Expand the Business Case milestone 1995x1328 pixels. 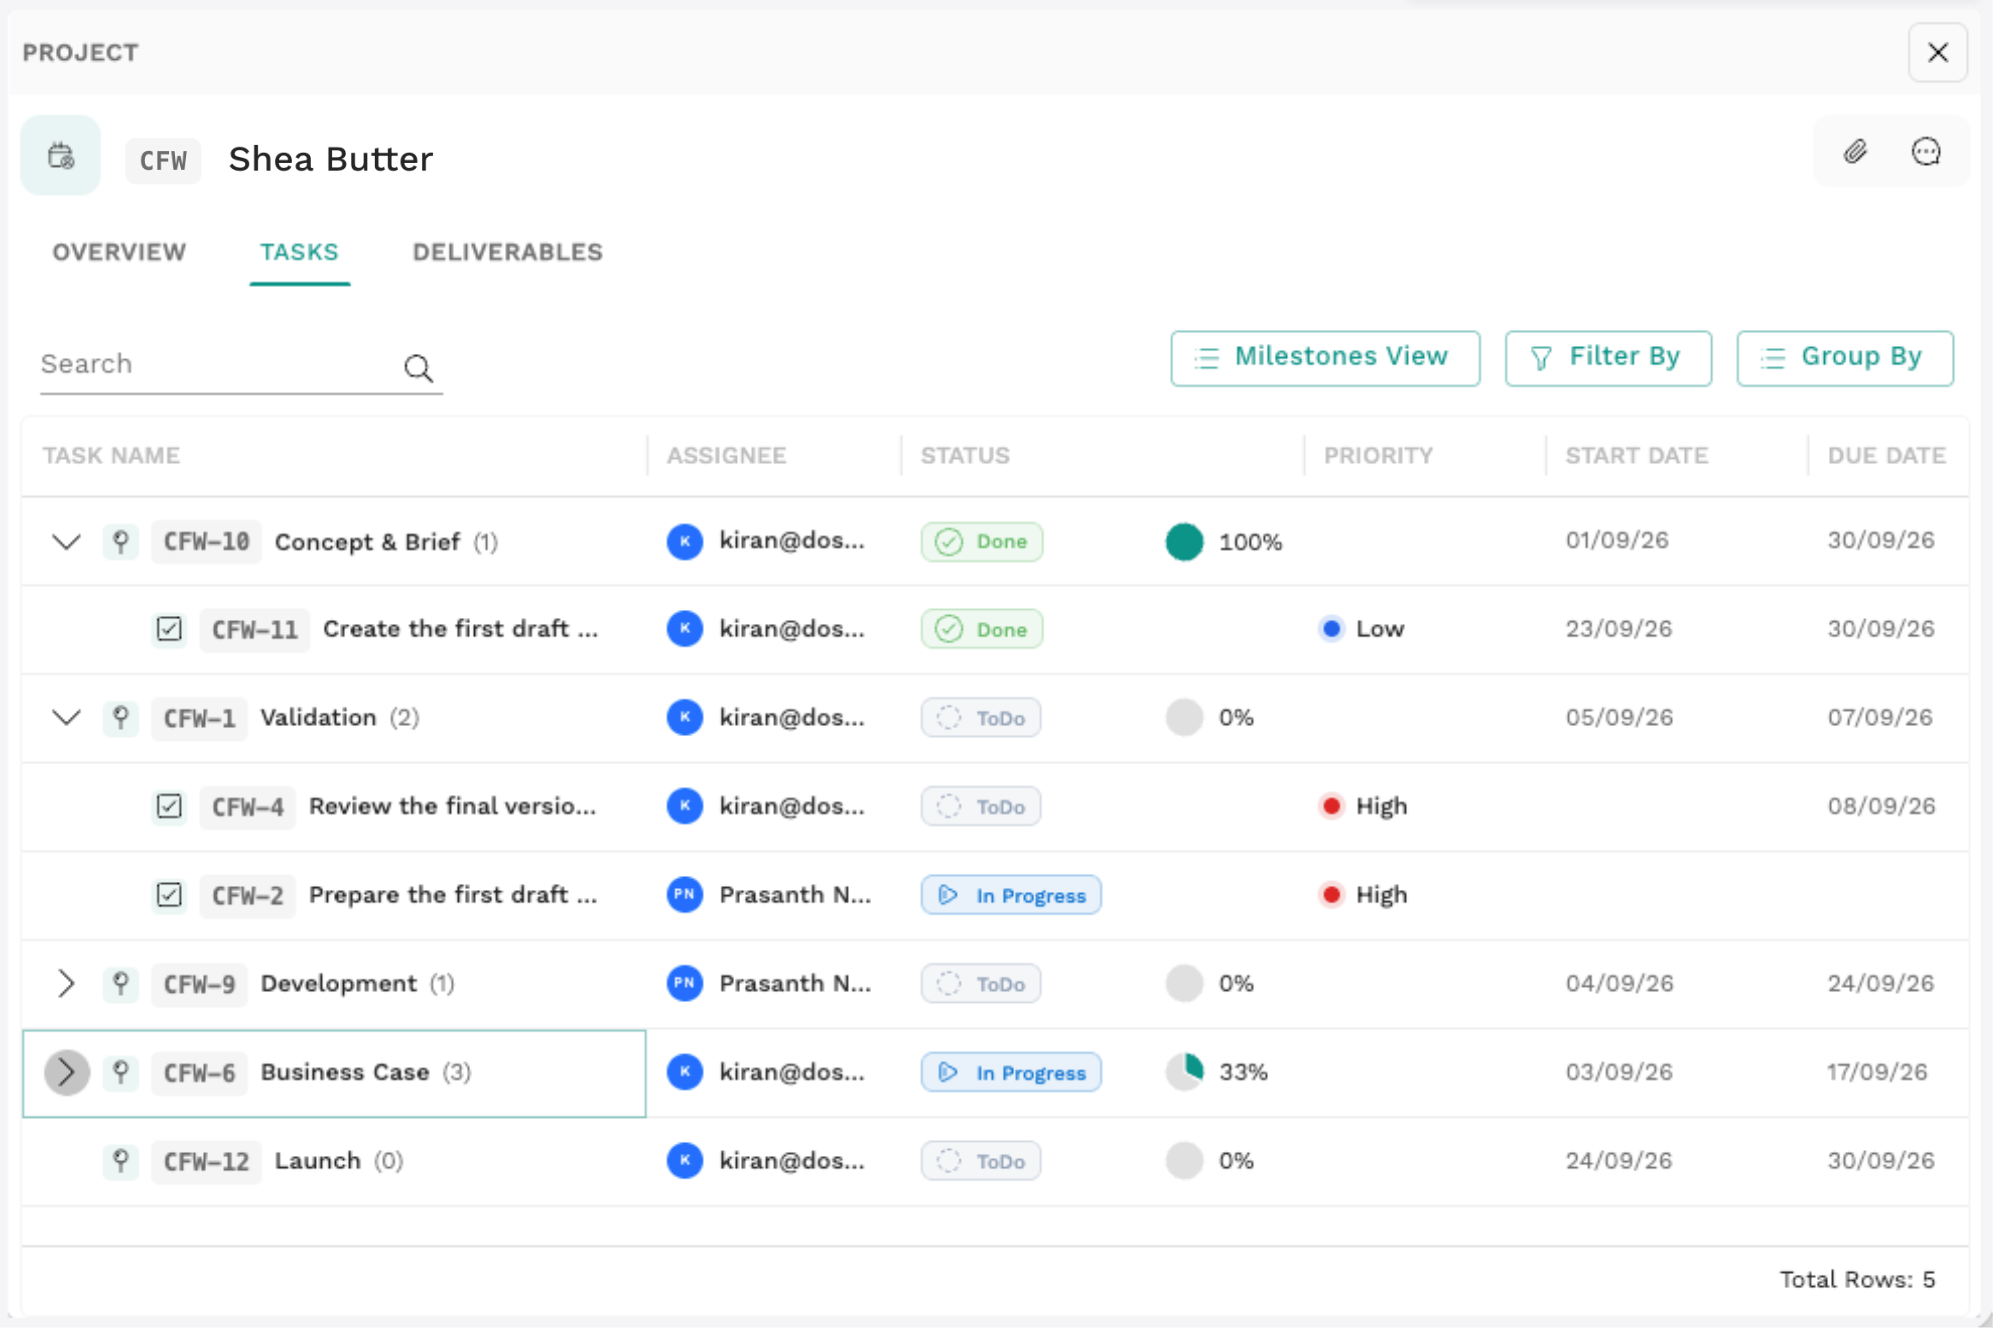[67, 1073]
